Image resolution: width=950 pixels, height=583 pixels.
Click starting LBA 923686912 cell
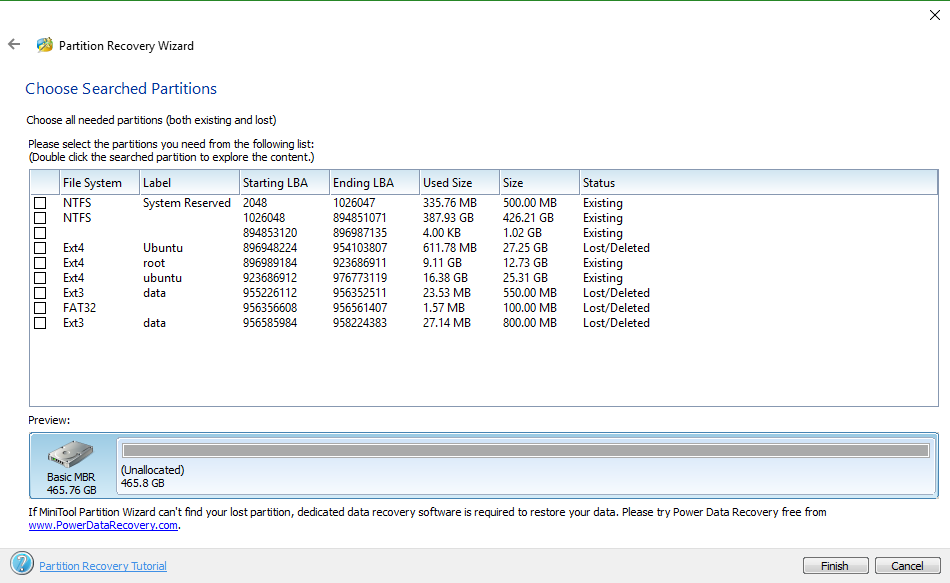270,278
